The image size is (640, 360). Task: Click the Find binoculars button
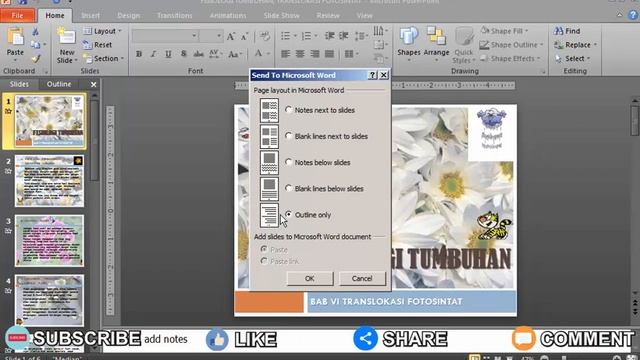[567, 31]
